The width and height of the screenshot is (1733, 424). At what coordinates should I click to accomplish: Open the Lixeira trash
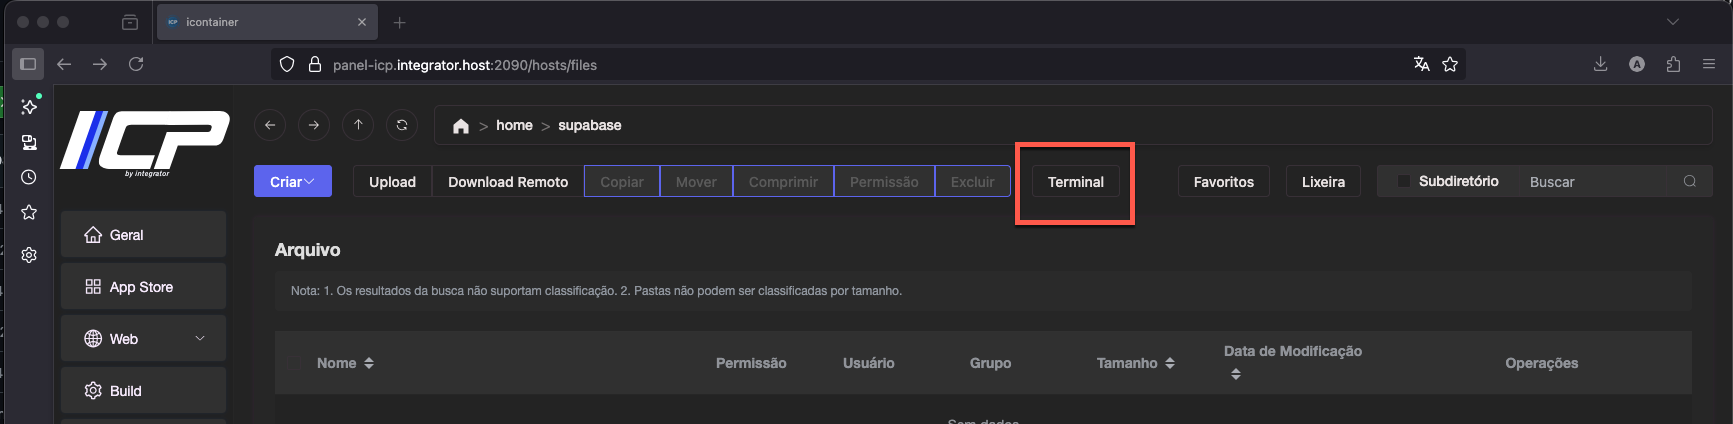pyautogui.click(x=1323, y=181)
